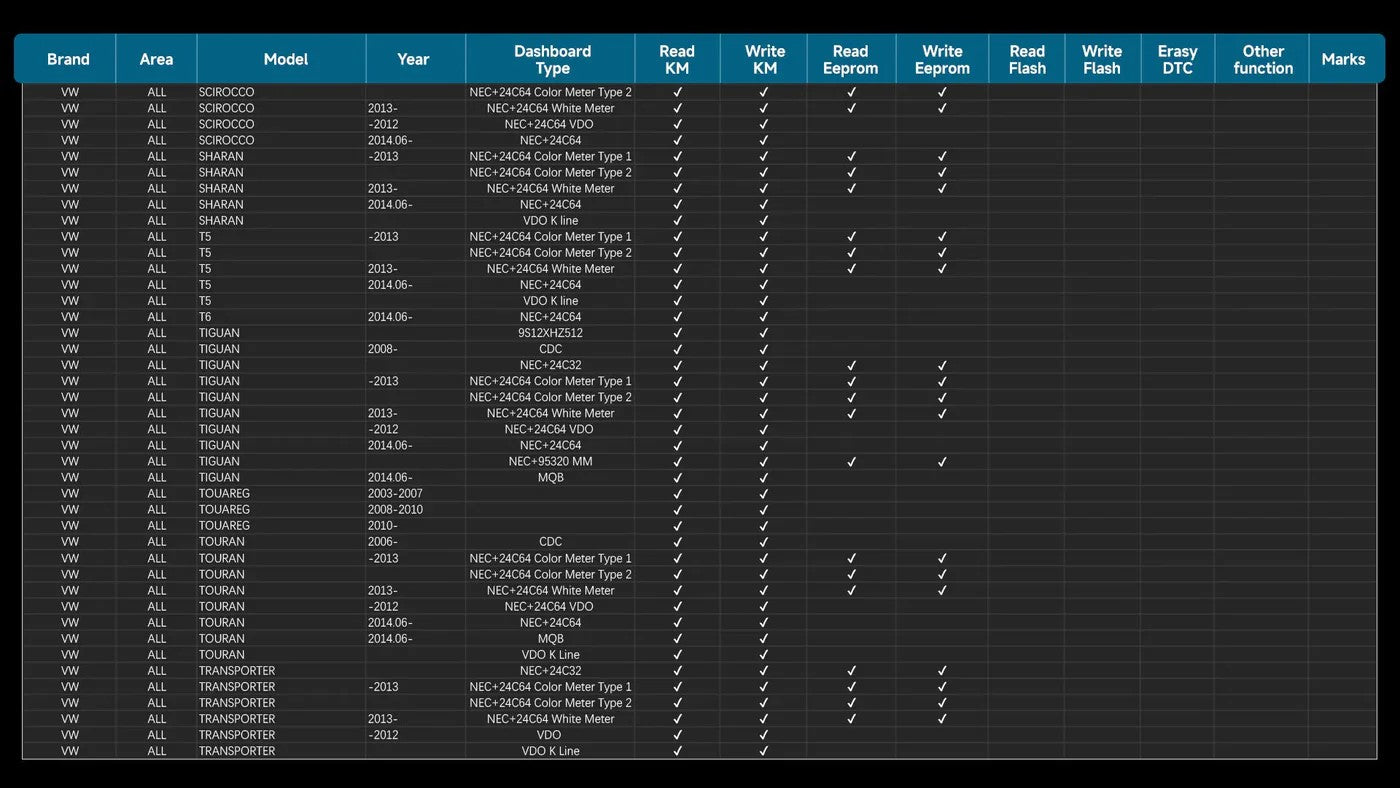Click the T6 model cell
The height and width of the screenshot is (788, 1400).
pos(205,317)
